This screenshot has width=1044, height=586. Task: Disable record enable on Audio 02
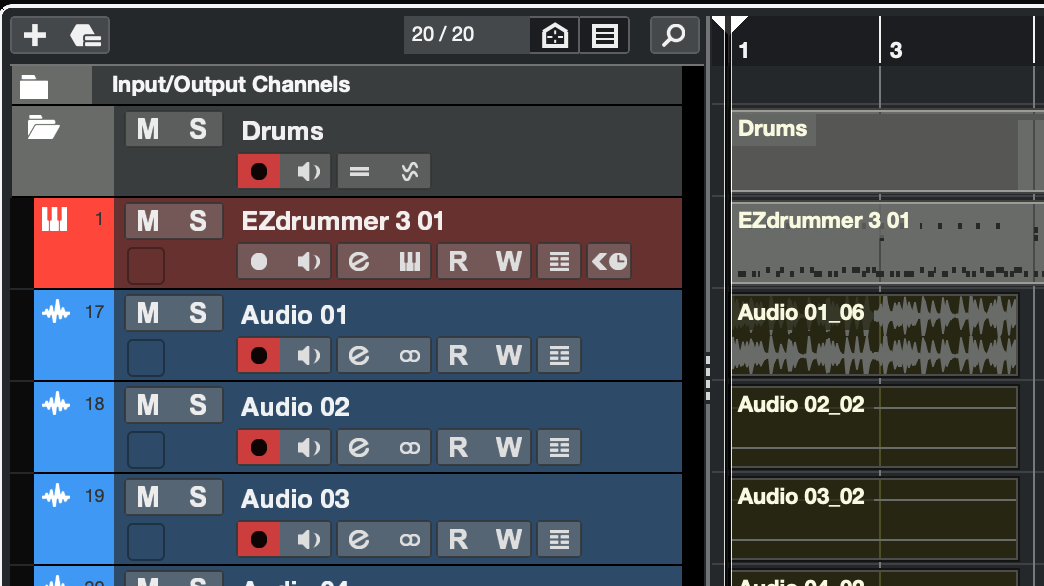coord(259,447)
